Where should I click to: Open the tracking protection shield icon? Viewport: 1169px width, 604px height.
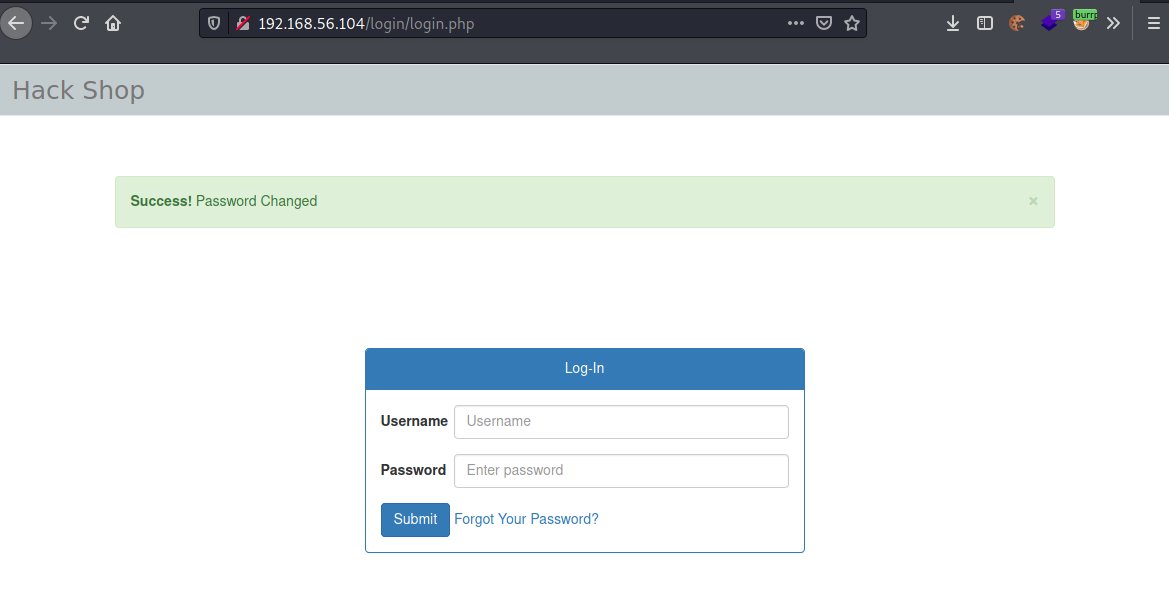[211, 22]
